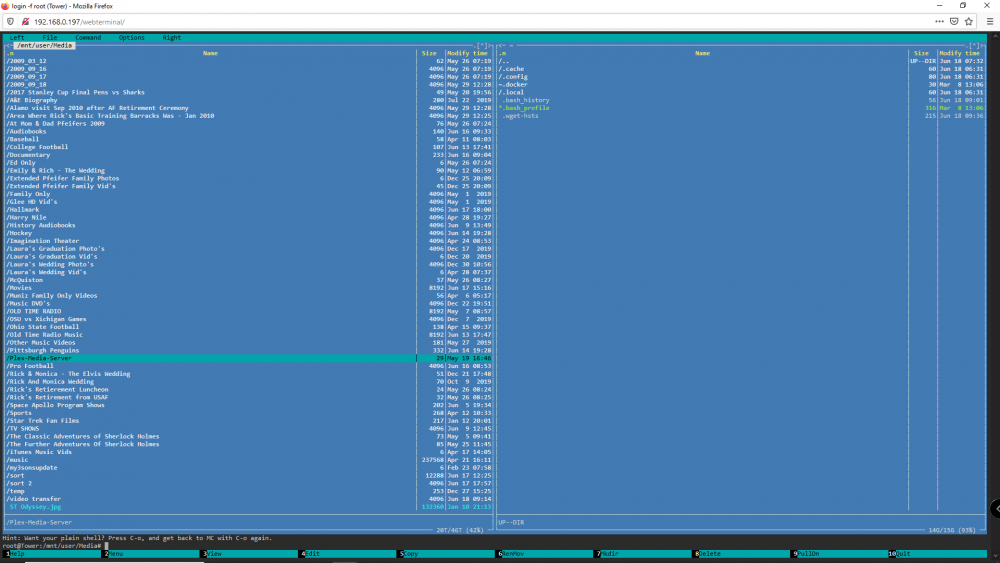Select the /Hallmark directory
Screen dimensions: 1000x563
22,209
